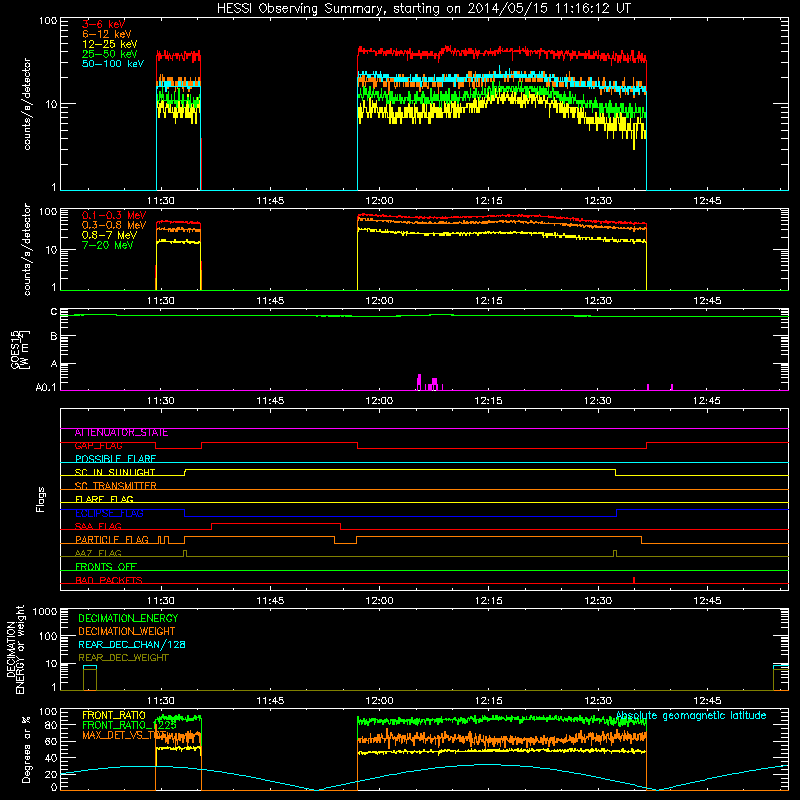
Task: Click the vertical Flags axis label
Action: [x=41, y=499]
